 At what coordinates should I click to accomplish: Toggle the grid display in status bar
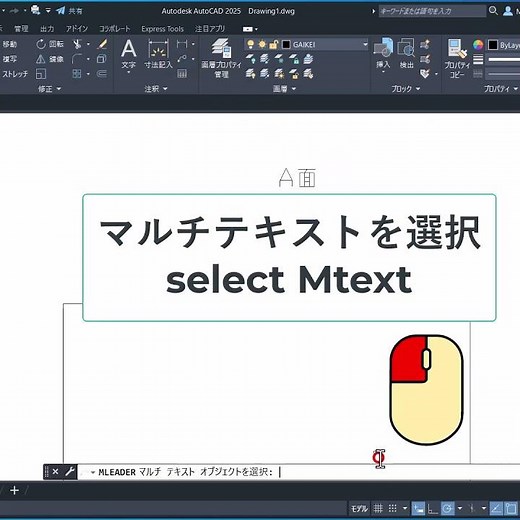(x=378, y=508)
